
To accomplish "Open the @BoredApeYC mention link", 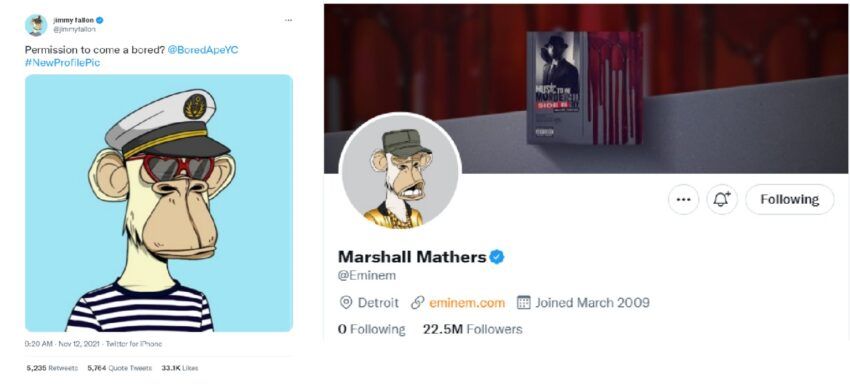I will 203,50.
